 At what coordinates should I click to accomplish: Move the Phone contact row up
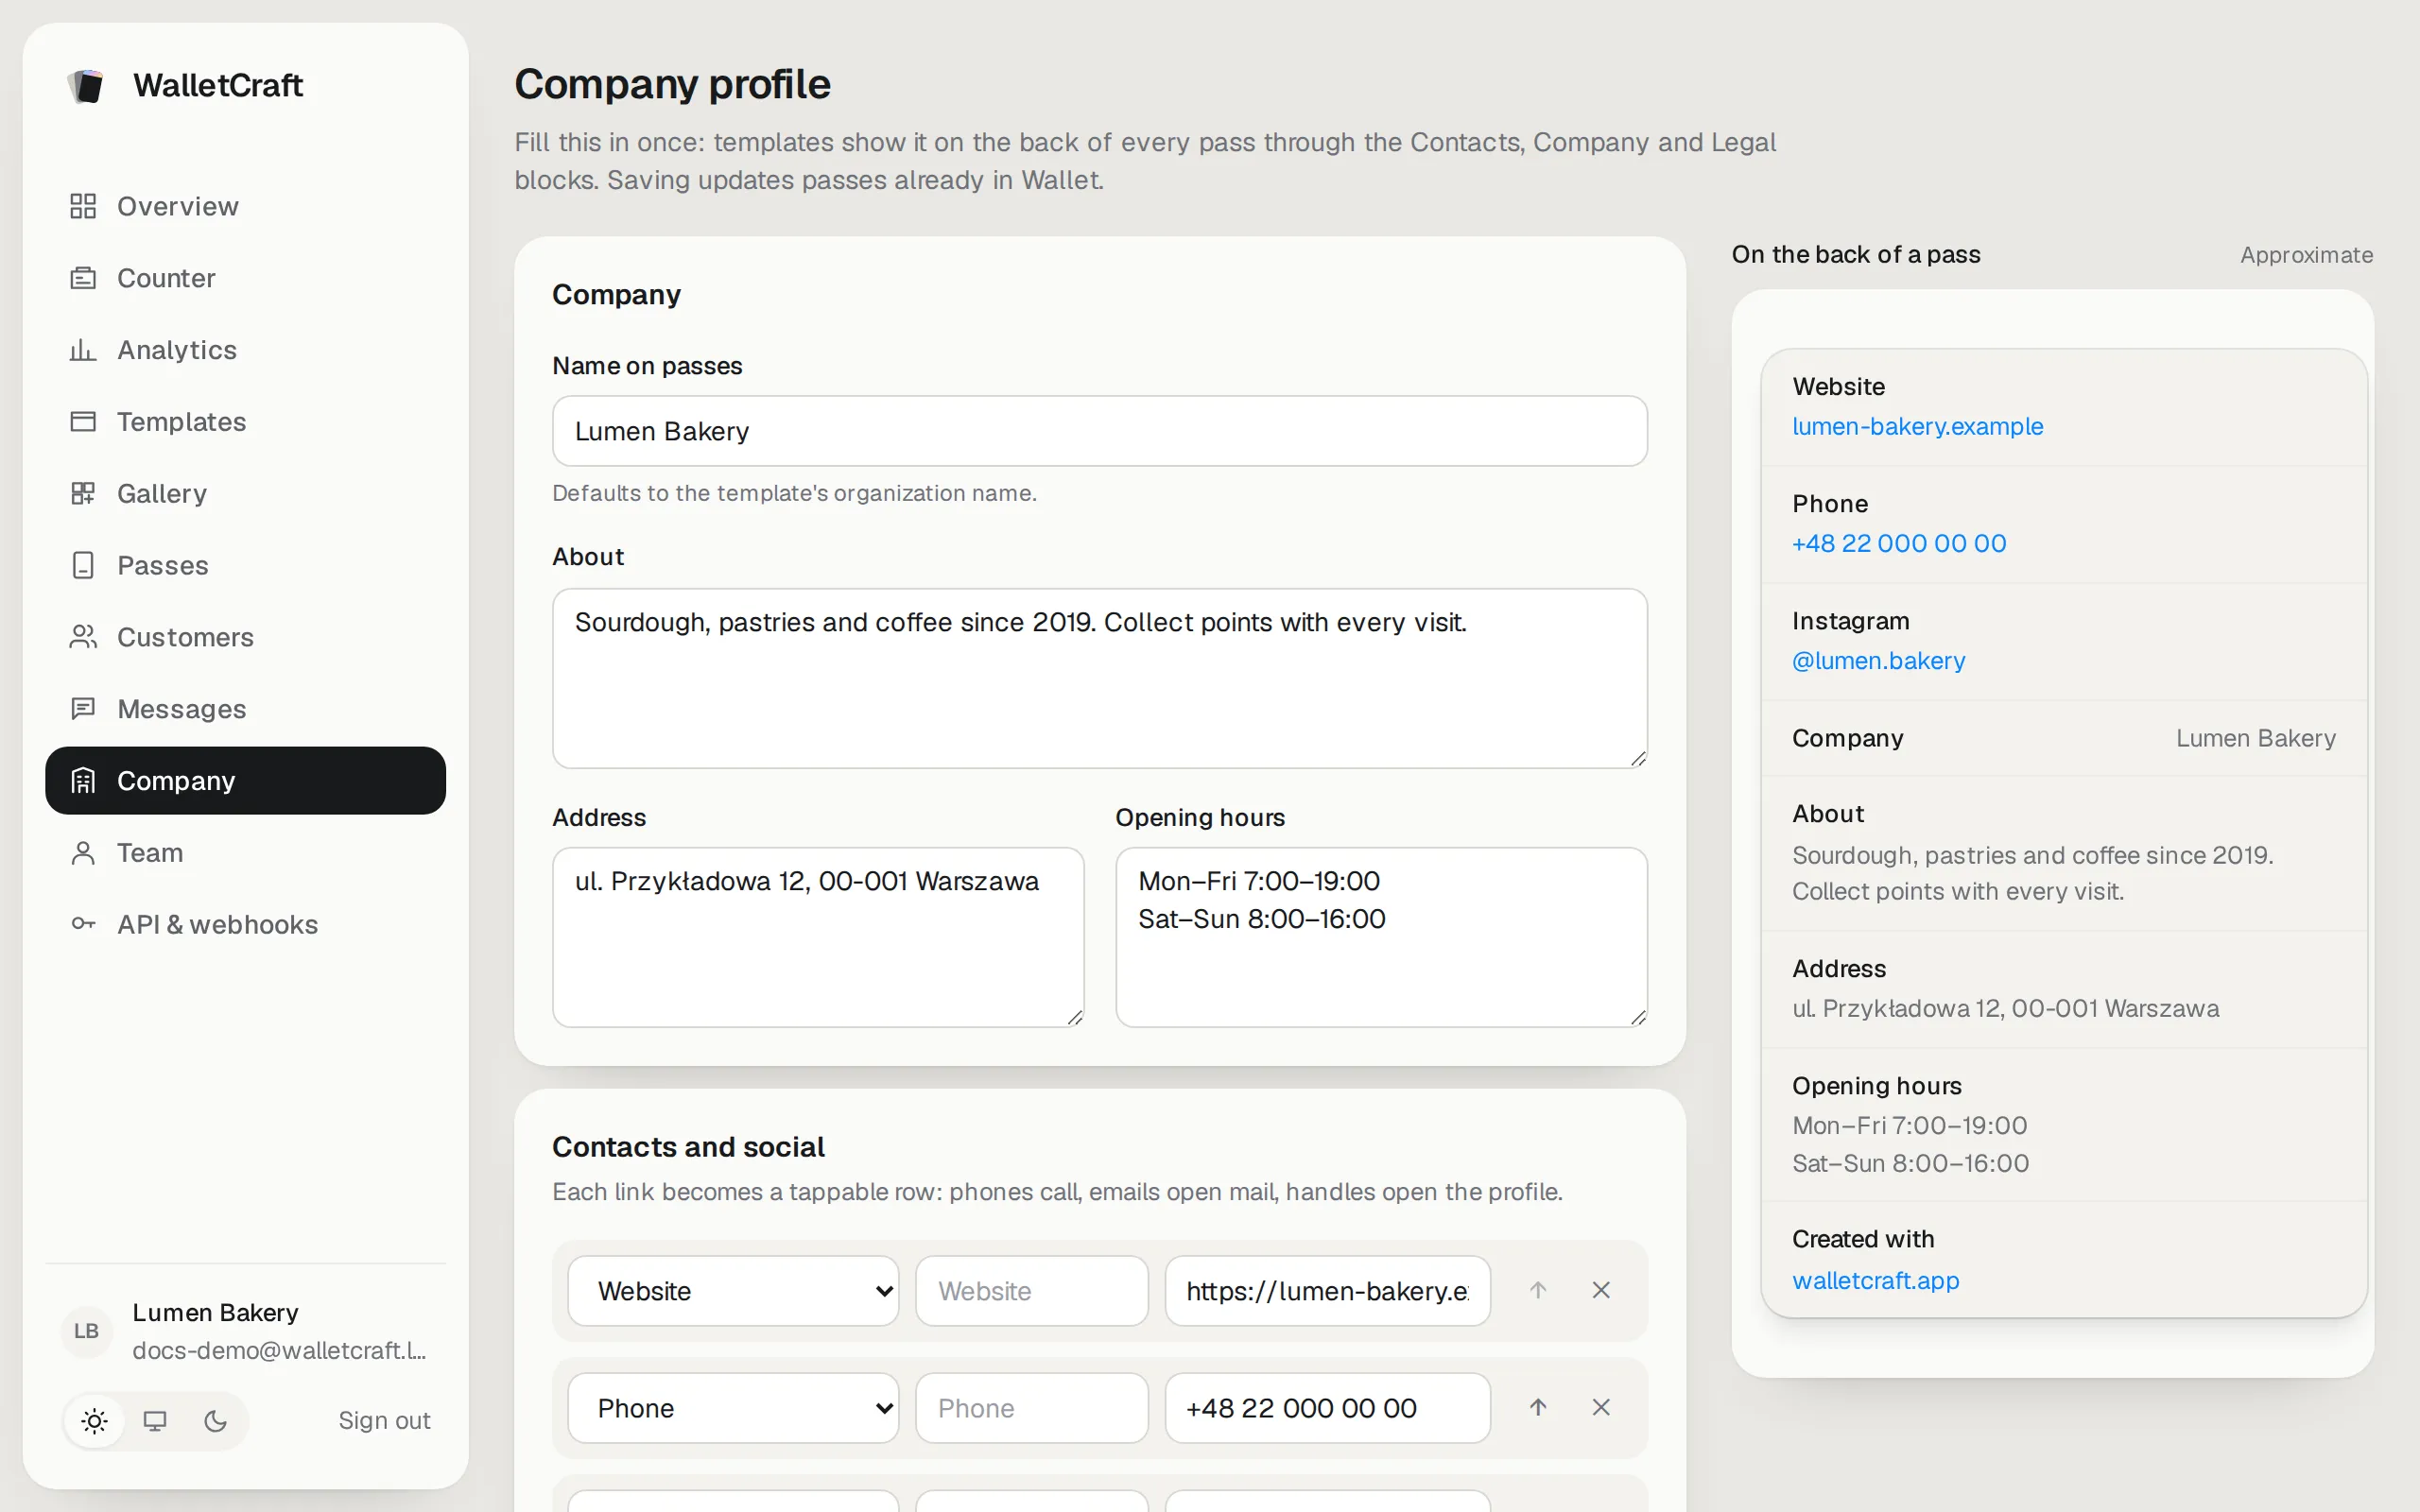point(1538,1407)
